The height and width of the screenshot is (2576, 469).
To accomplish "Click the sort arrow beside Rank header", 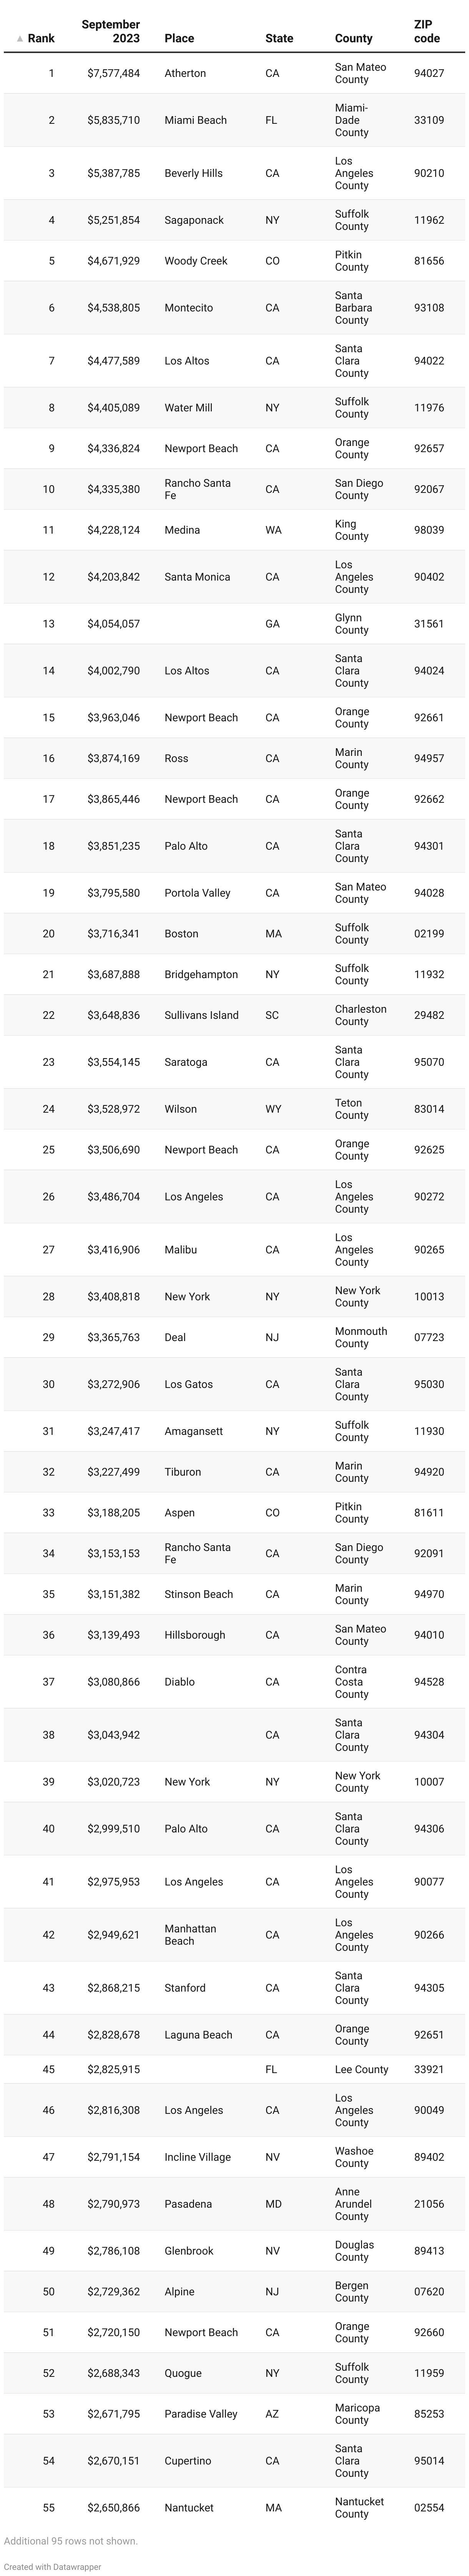I will pos(19,39).
